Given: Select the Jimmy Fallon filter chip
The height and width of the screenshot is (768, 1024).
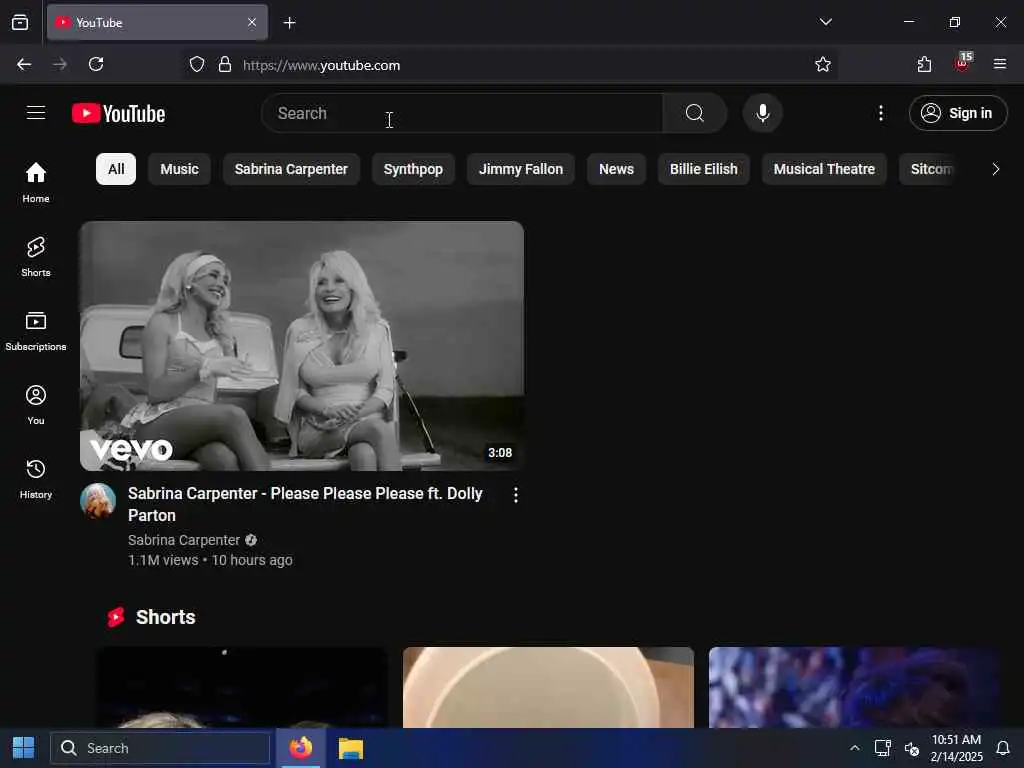Looking at the screenshot, I should [x=520, y=169].
